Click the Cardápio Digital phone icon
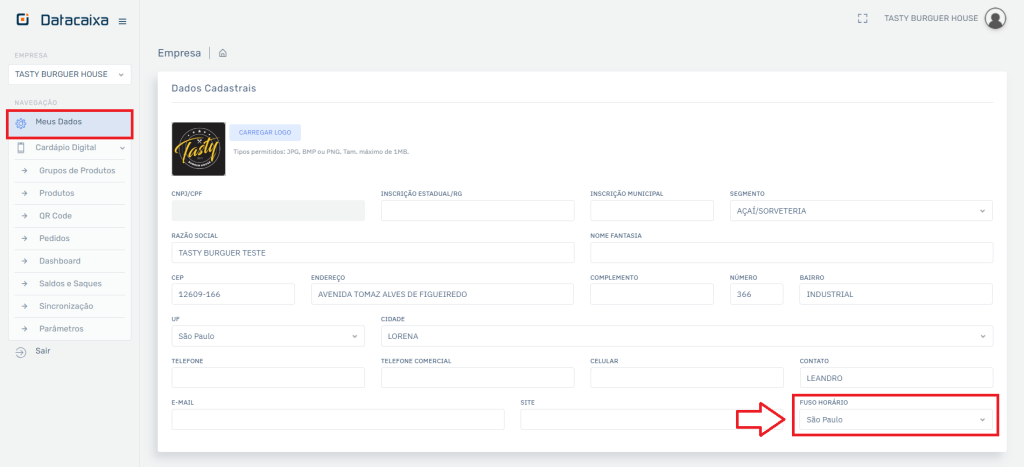Image resolution: width=1024 pixels, height=467 pixels. click(21, 148)
